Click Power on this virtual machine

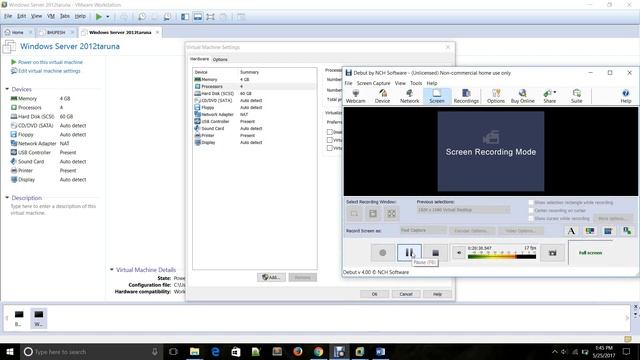click(x=50, y=62)
